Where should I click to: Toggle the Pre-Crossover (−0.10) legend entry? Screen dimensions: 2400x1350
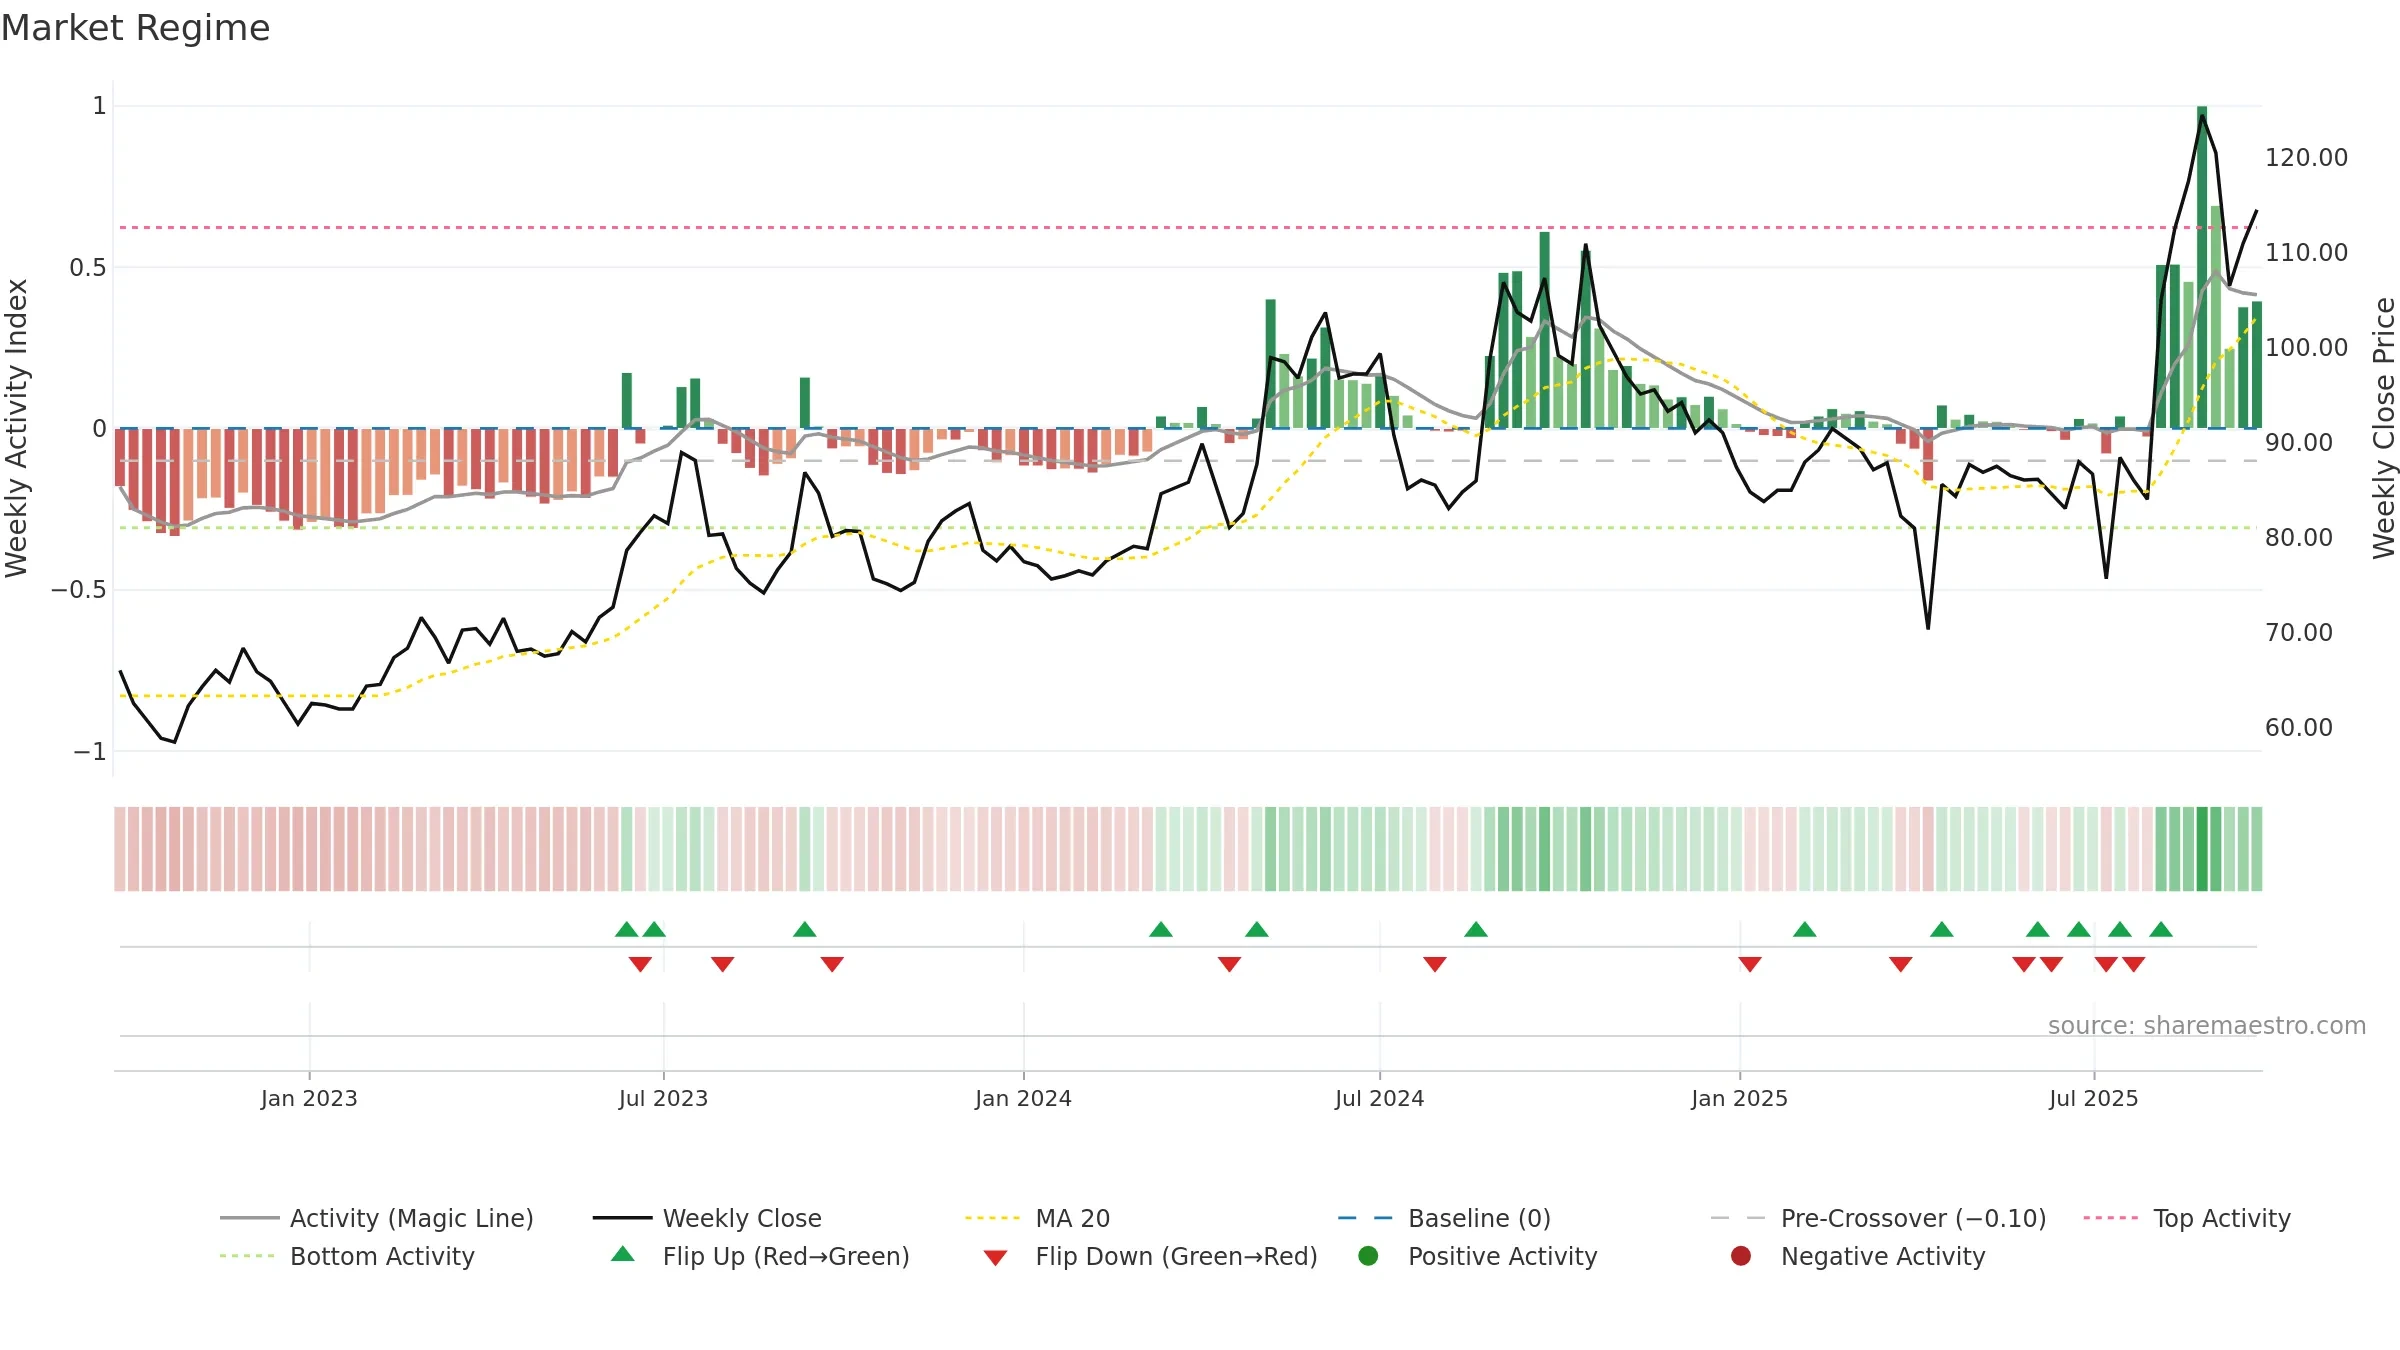(x=1878, y=1218)
